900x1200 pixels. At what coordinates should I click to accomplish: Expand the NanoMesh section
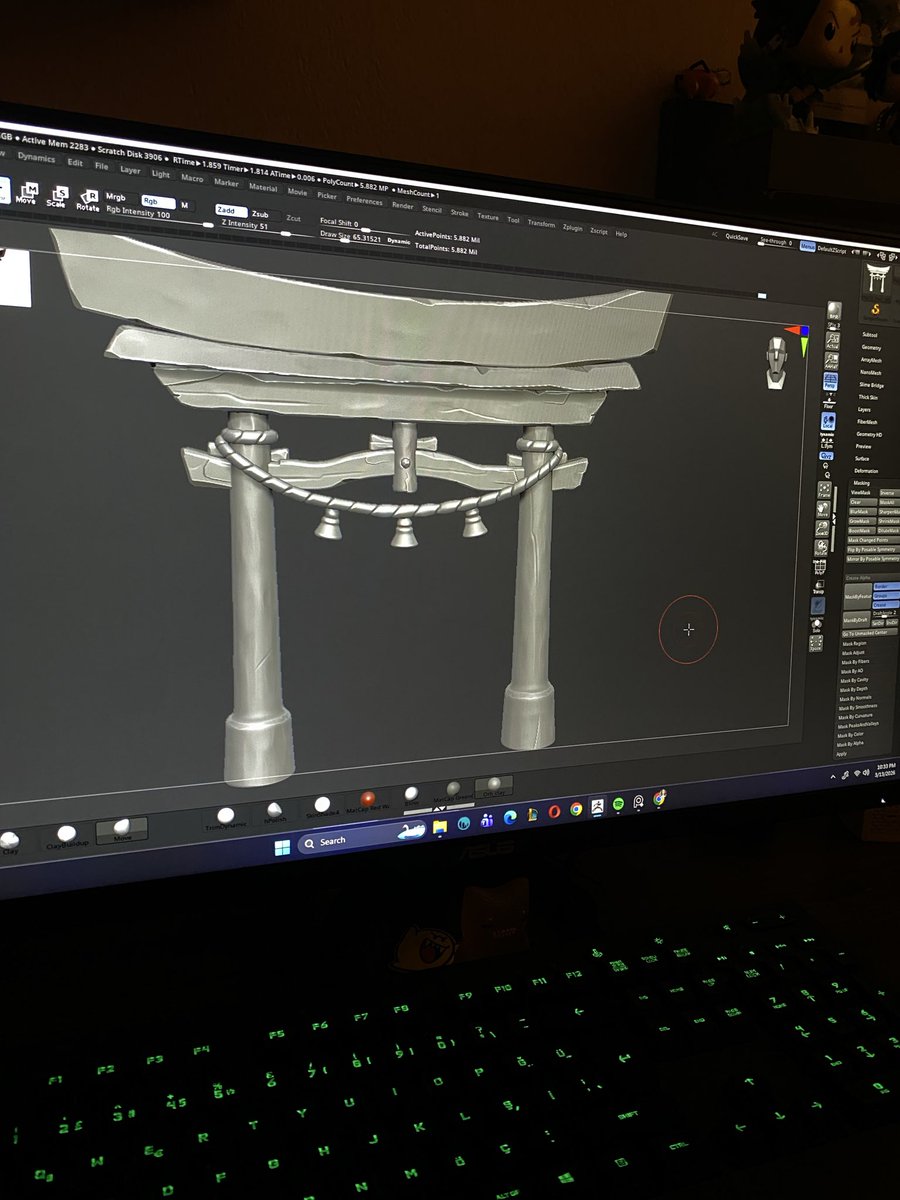(x=869, y=372)
